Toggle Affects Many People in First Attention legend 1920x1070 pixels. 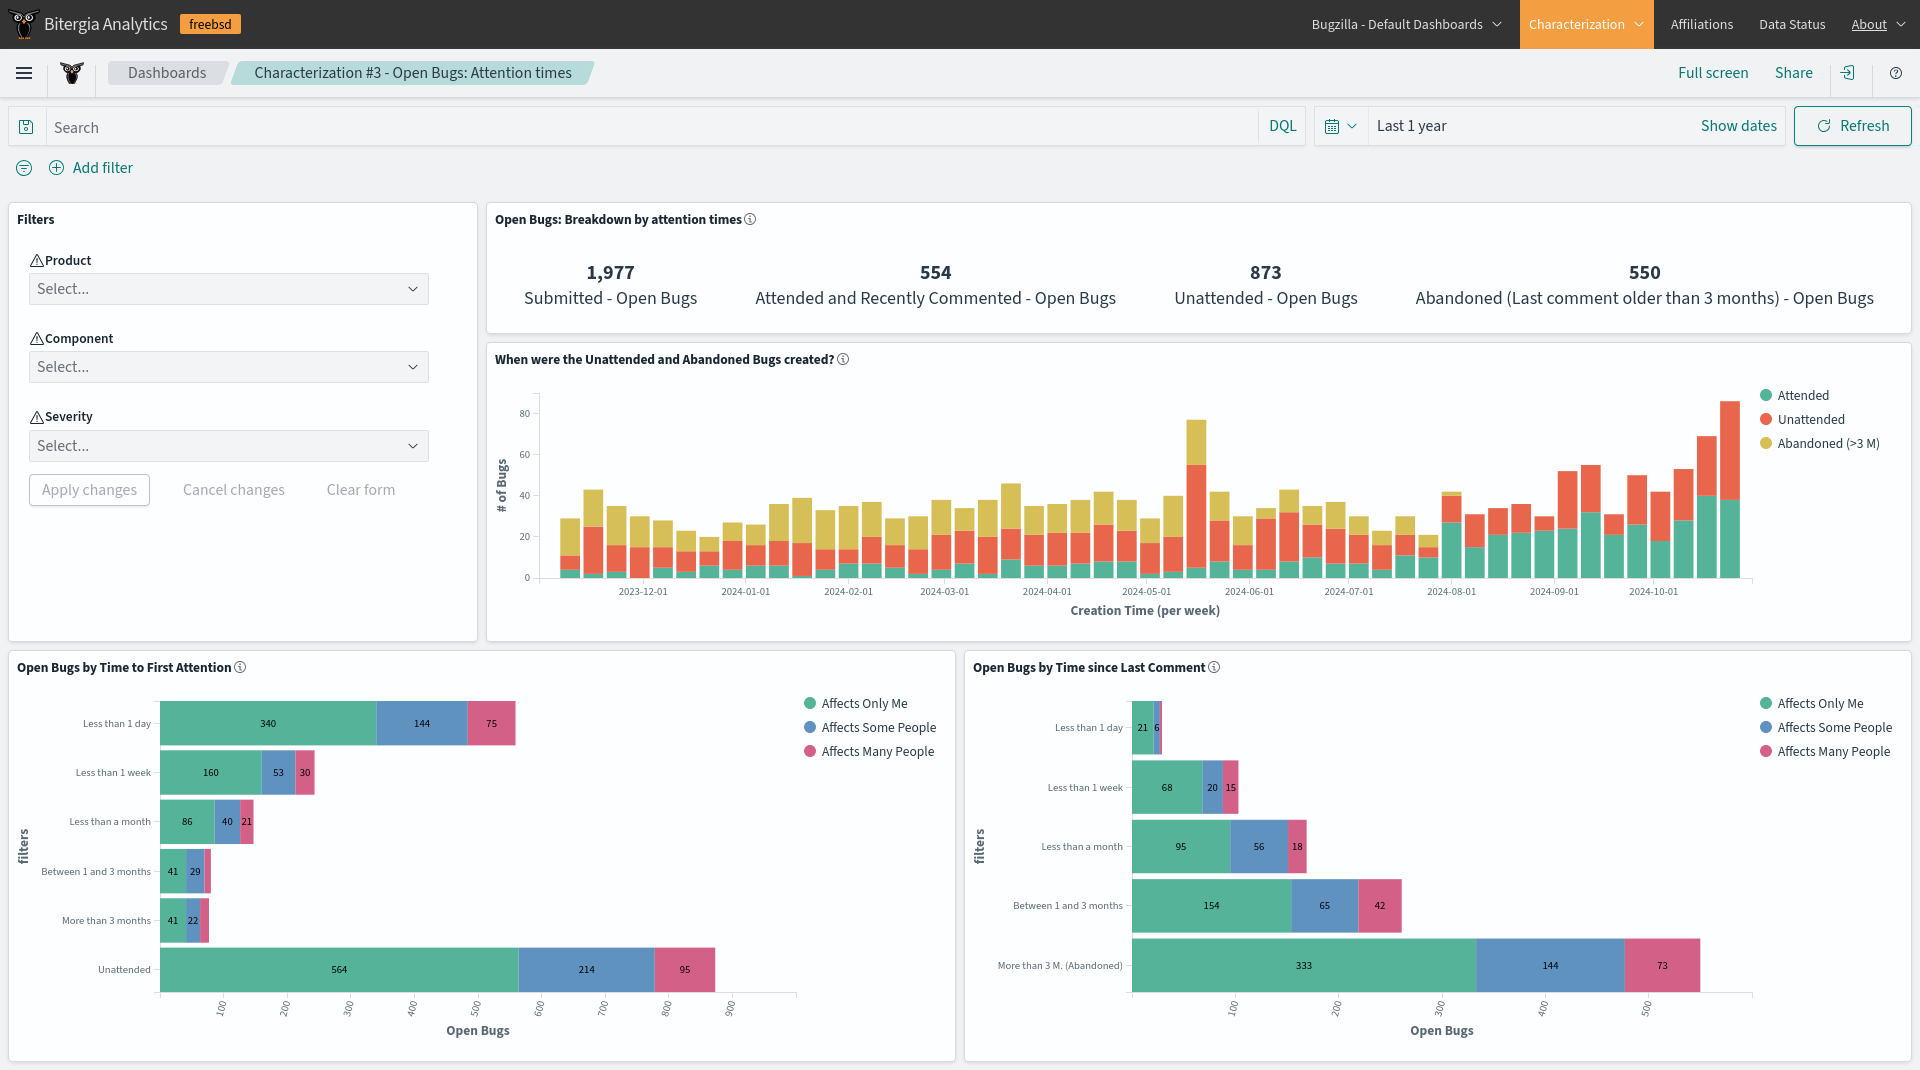click(x=869, y=751)
